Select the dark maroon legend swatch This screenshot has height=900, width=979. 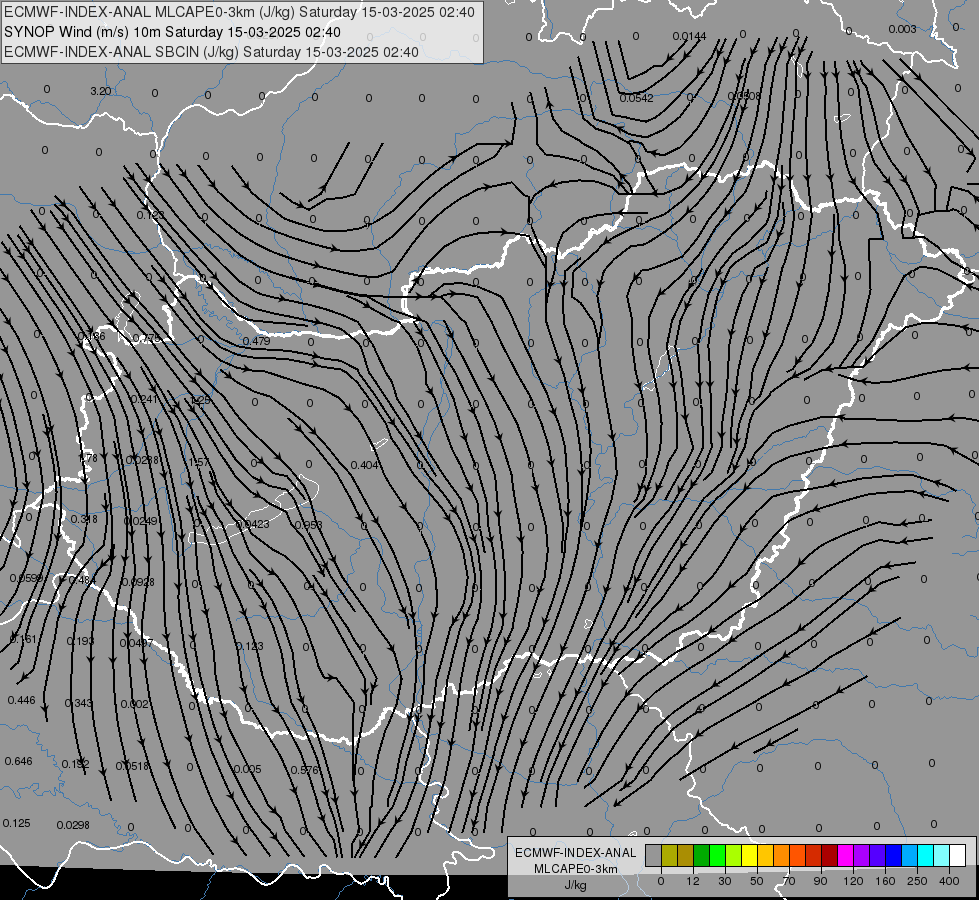point(830,855)
